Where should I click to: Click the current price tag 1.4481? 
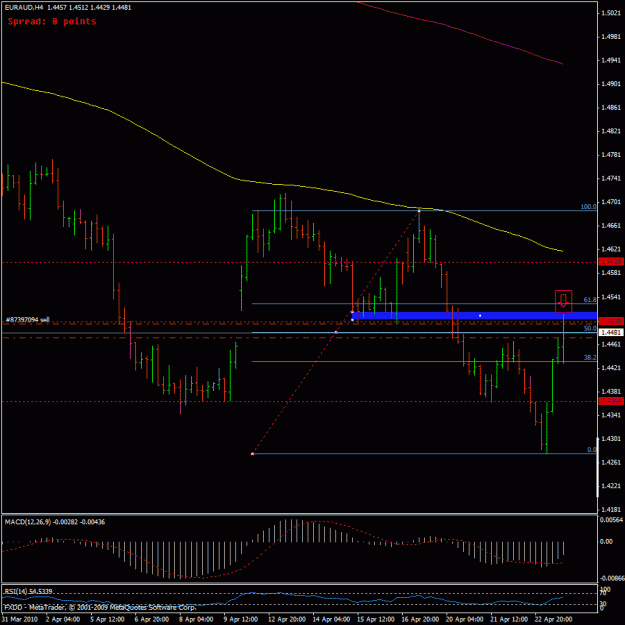[x=611, y=332]
